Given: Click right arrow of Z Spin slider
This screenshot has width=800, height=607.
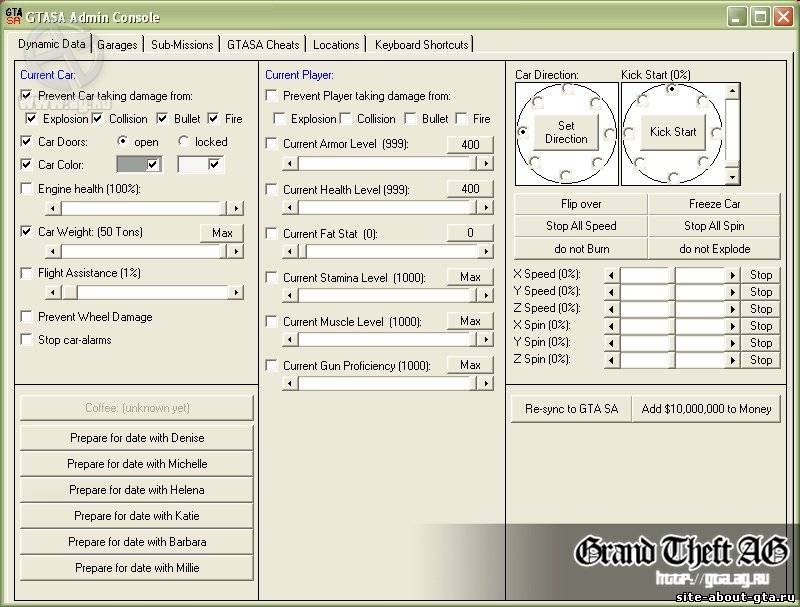Looking at the screenshot, I should [732, 360].
